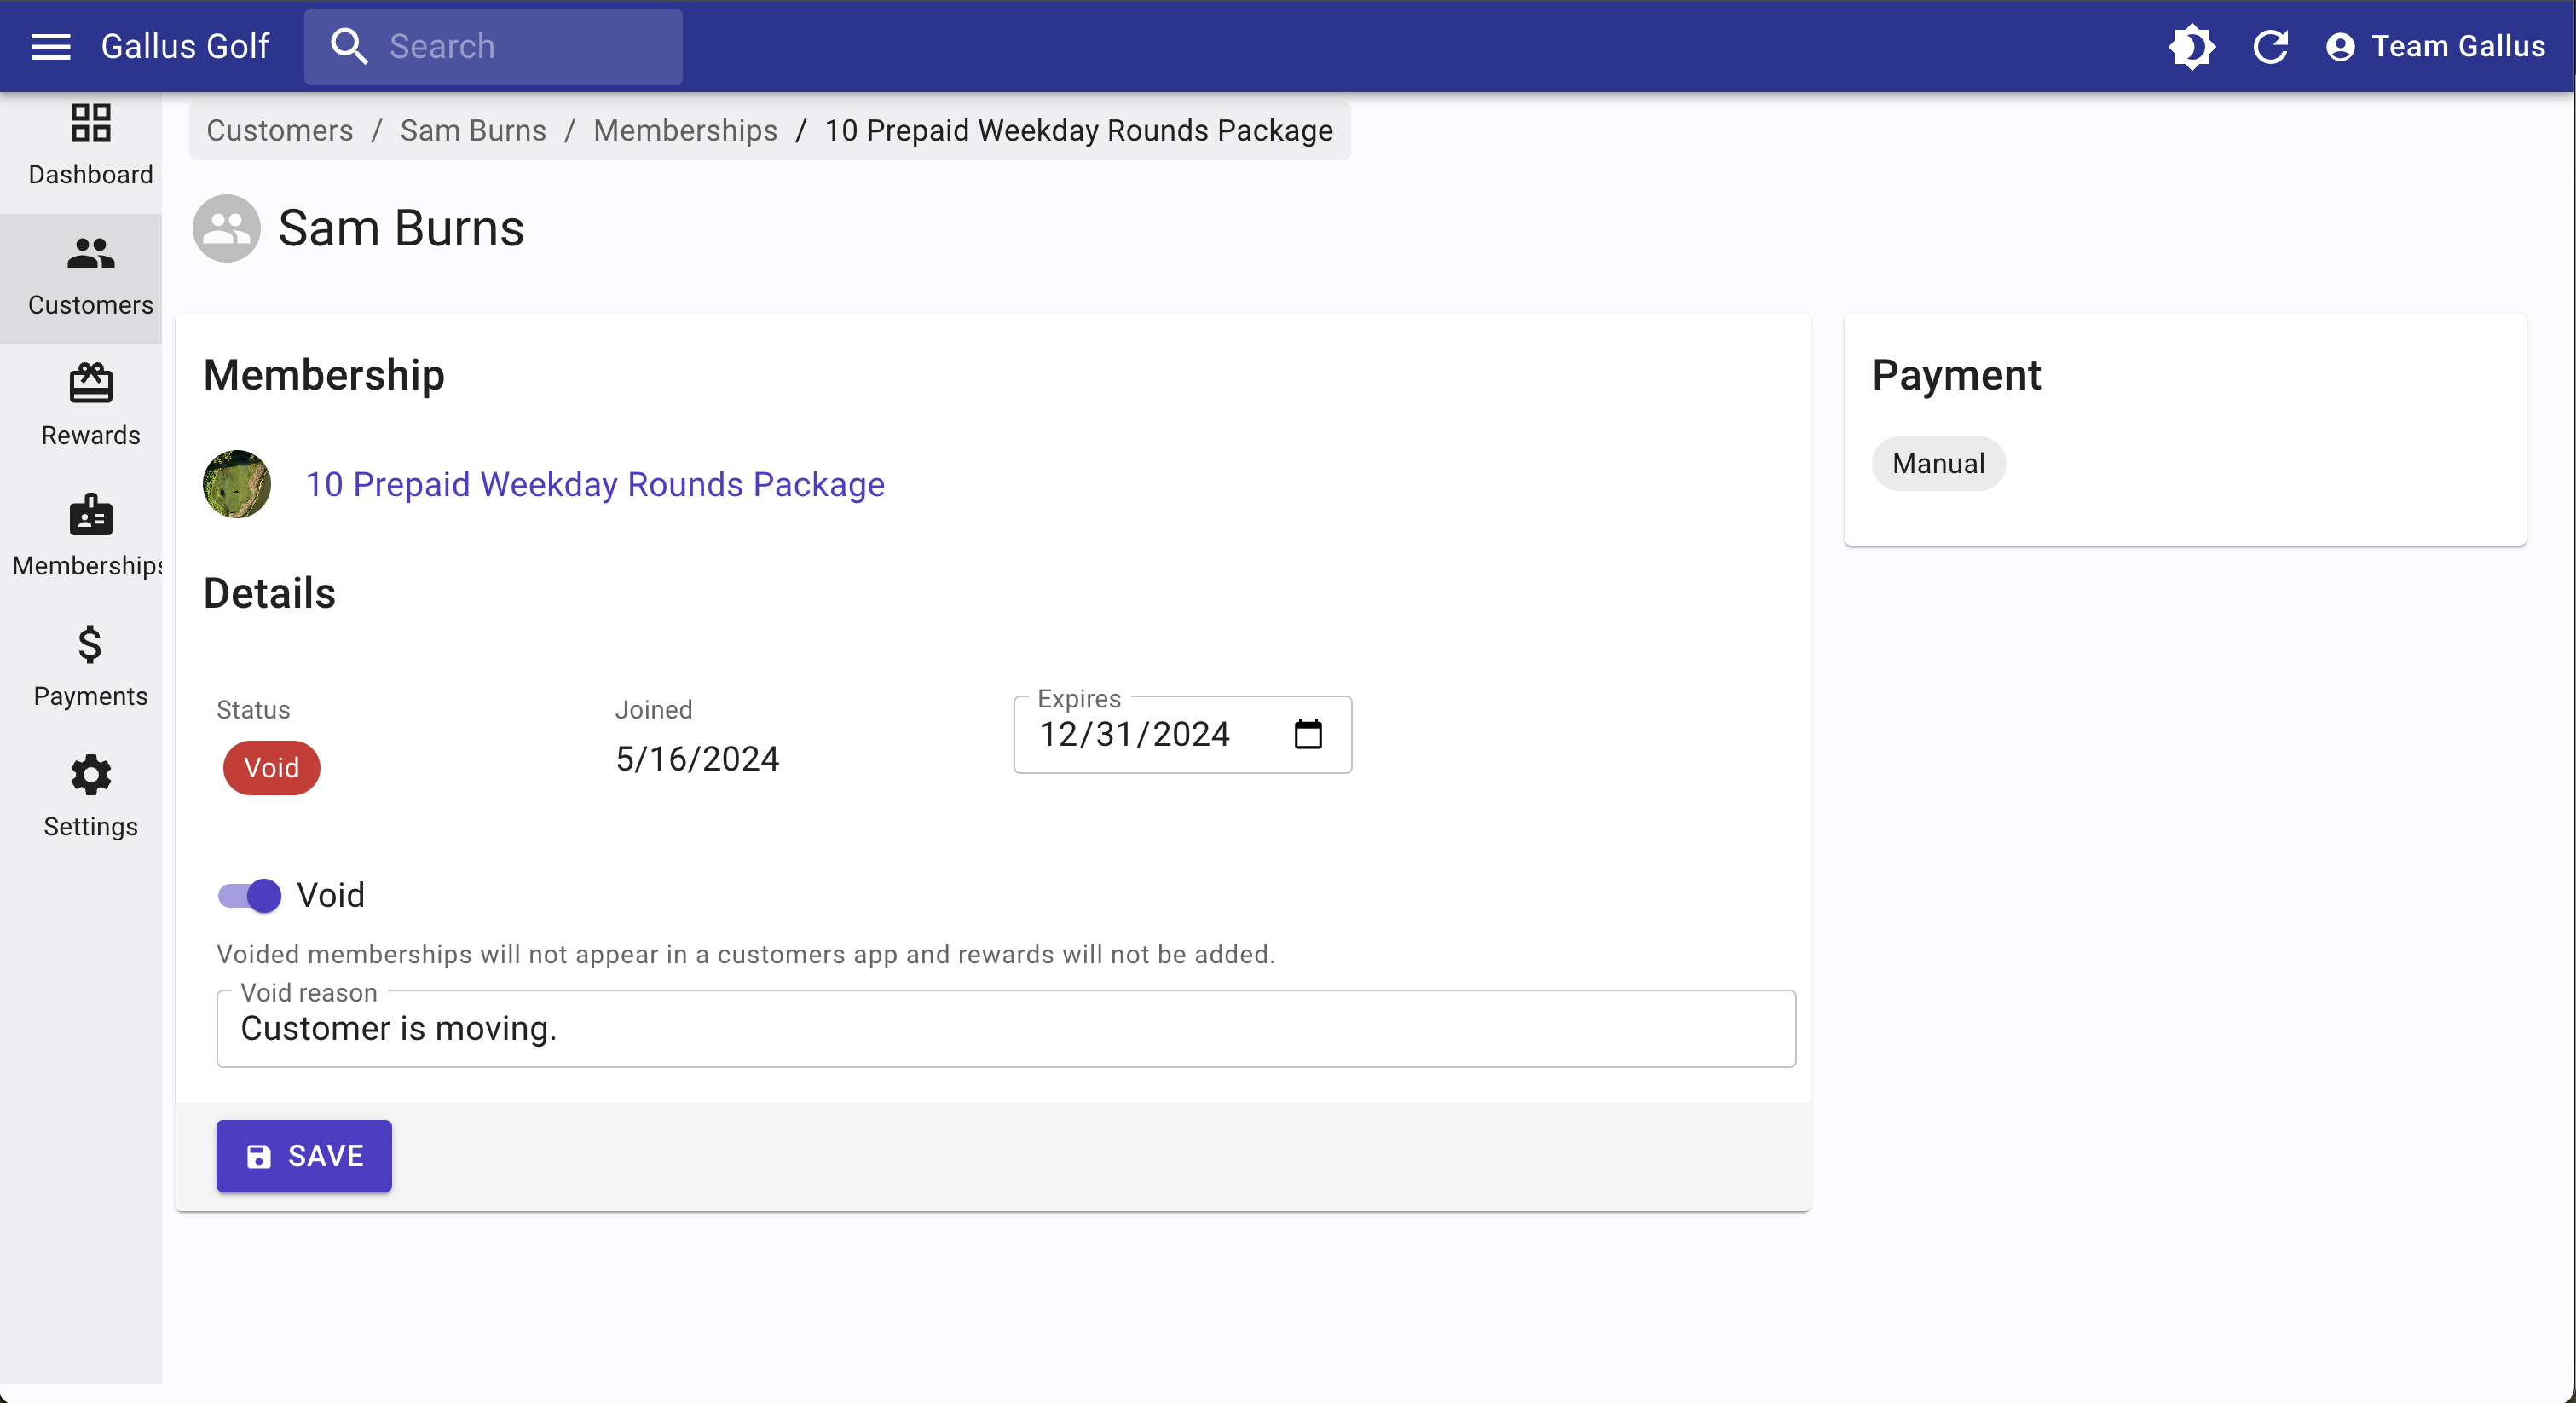The height and width of the screenshot is (1403, 2576).
Task: Click the Memberships breadcrumb
Action: pos(685,130)
